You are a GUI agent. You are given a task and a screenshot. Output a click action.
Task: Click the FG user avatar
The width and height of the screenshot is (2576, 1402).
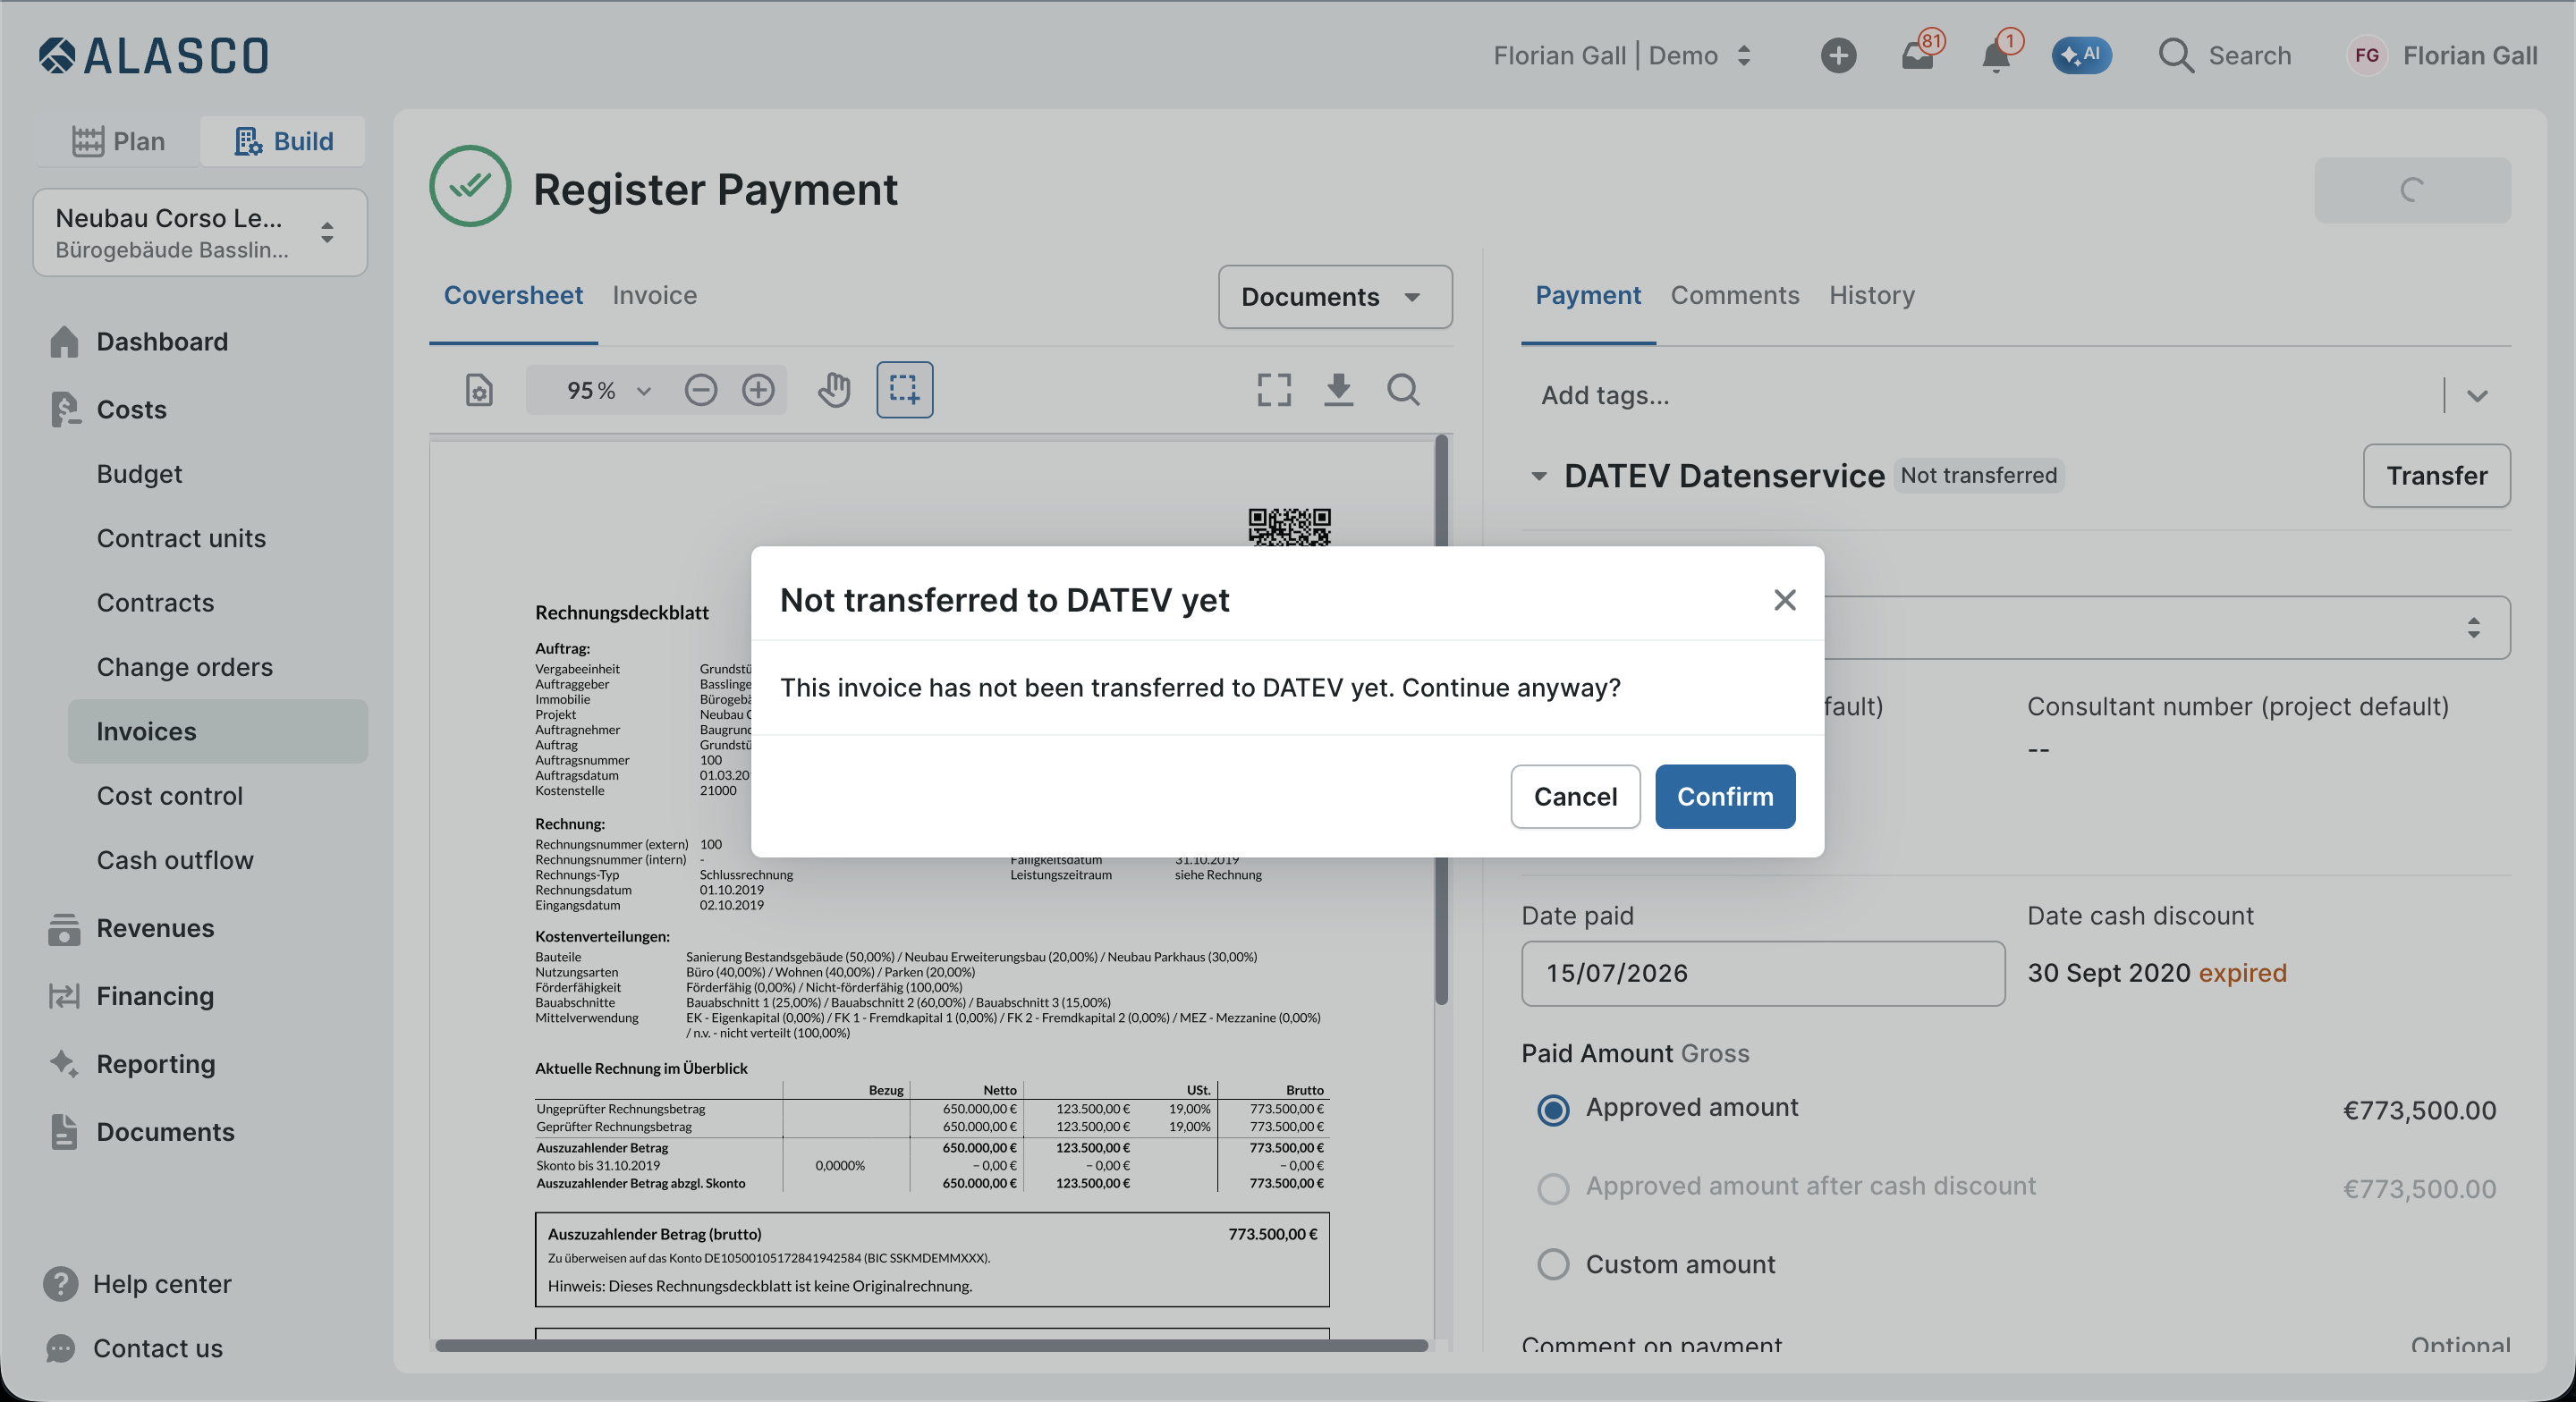tap(2366, 55)
